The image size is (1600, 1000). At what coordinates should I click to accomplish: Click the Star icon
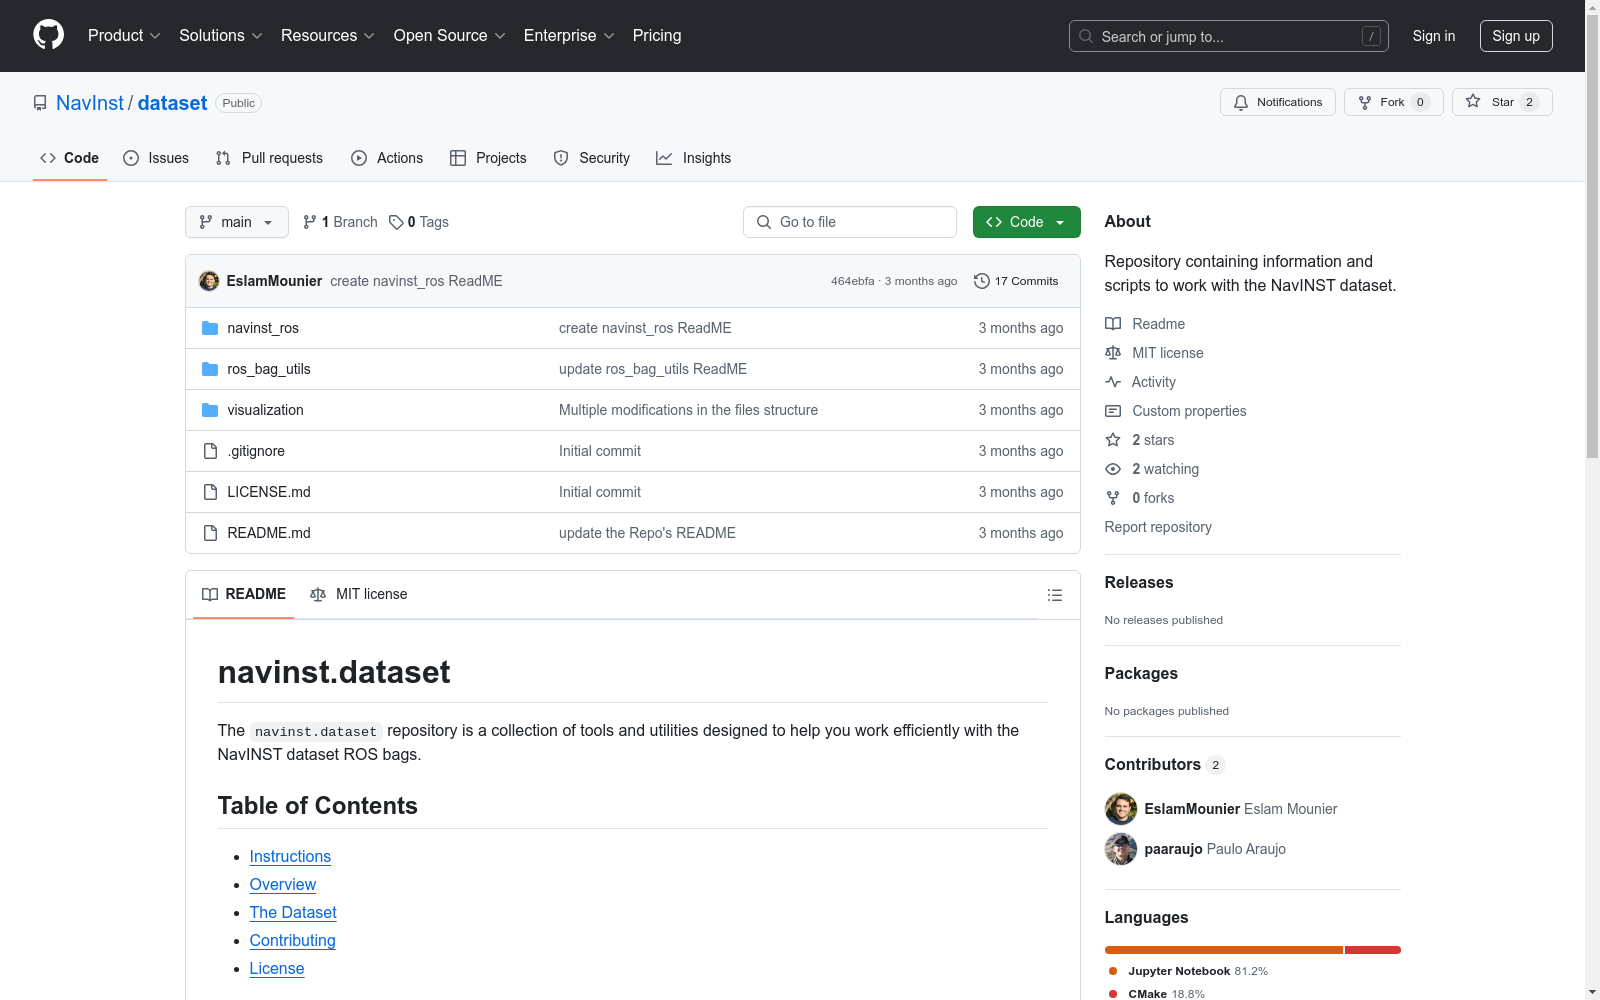point(1473,101)
